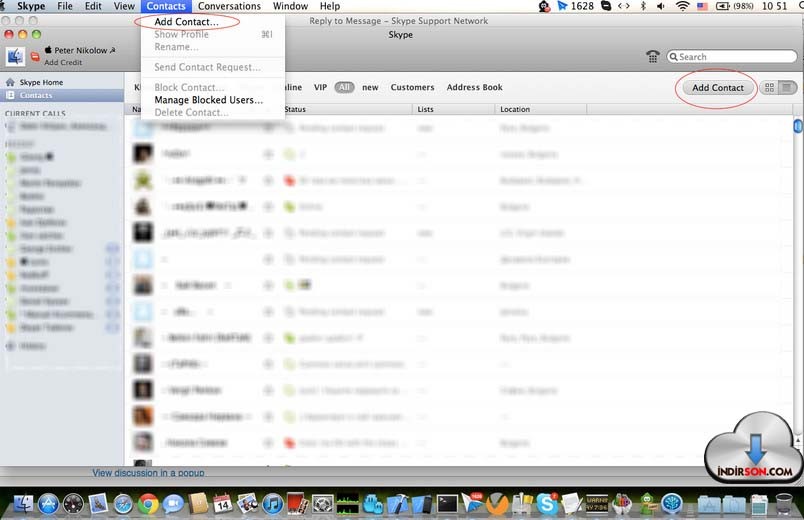Switch to list view of contacts
This screenshot has height=520, width=804.
pyautogui.click(x=787, y=88)
